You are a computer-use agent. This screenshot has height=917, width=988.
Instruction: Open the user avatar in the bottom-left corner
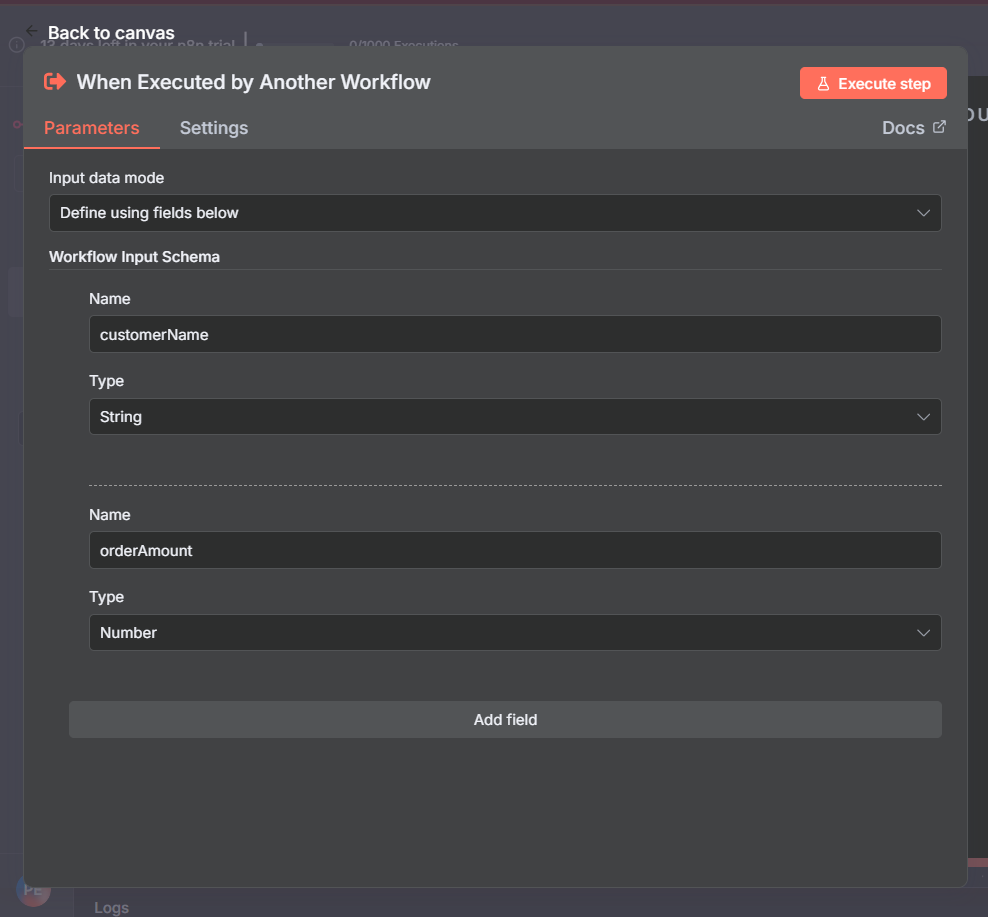[32, 889]
